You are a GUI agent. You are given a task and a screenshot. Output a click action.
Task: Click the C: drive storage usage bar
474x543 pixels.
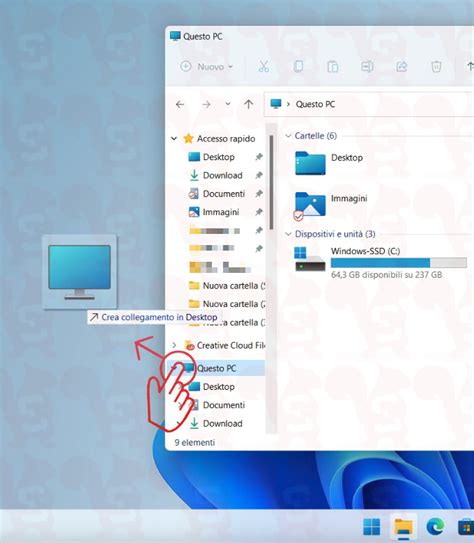(399, 263)
